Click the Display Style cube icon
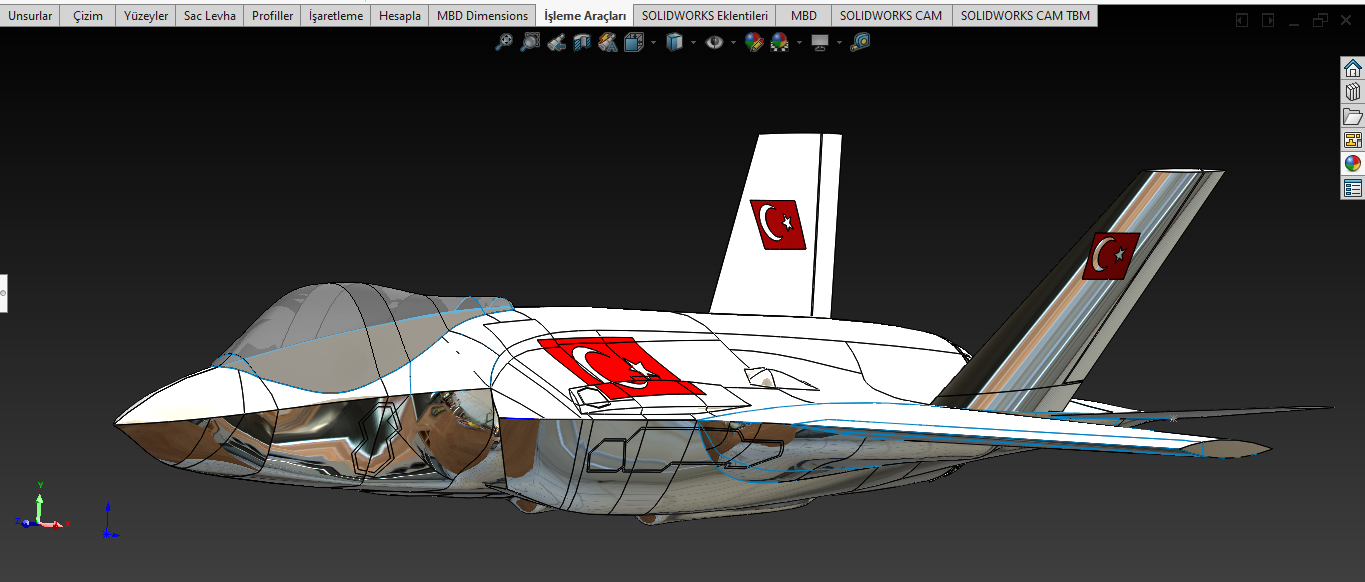Viewport: 1365px width, 582px height. click(x=674, y=42)
